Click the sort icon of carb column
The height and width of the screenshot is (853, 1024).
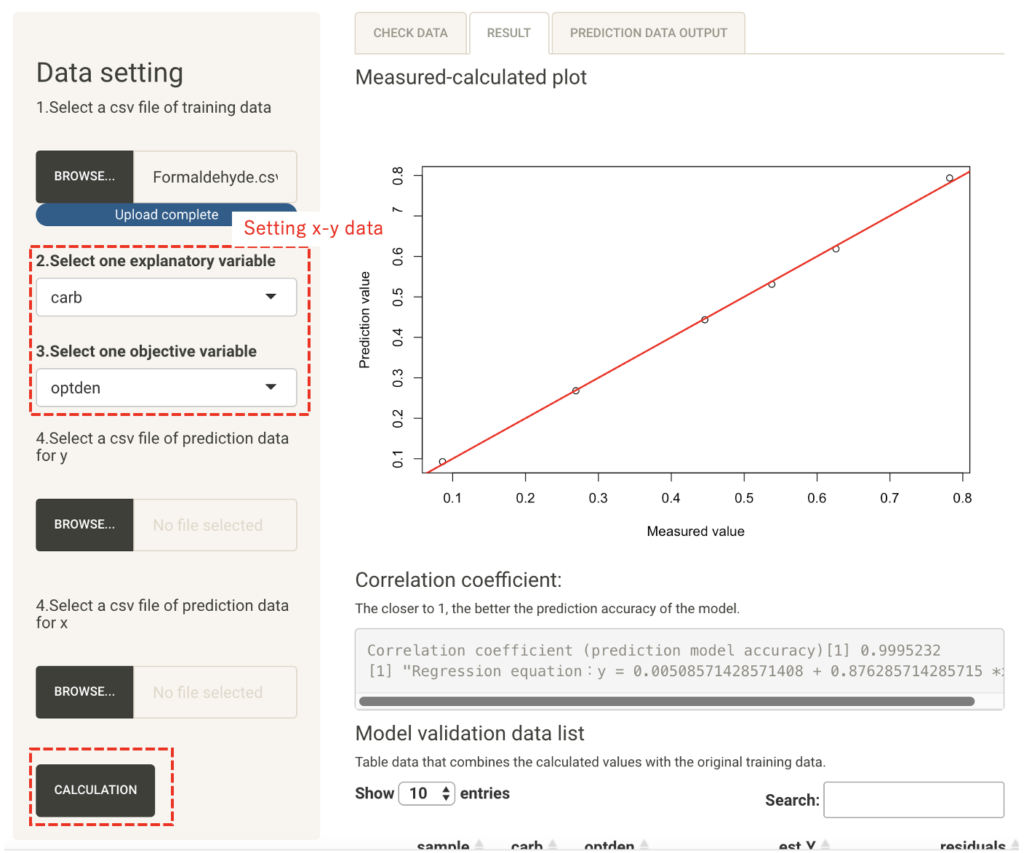(x=551, y=846)
